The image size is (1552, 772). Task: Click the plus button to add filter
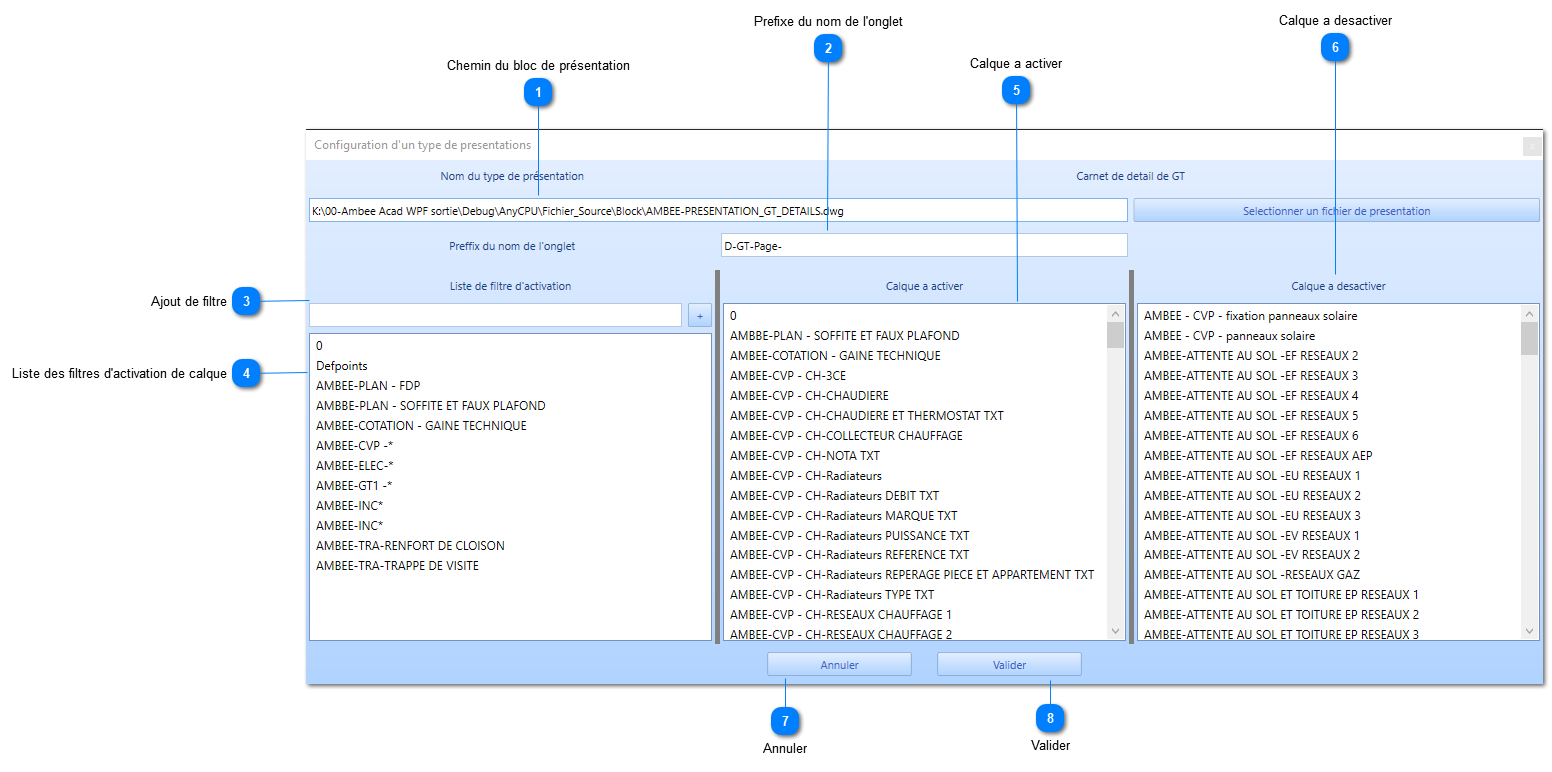[x=700, y=316]
